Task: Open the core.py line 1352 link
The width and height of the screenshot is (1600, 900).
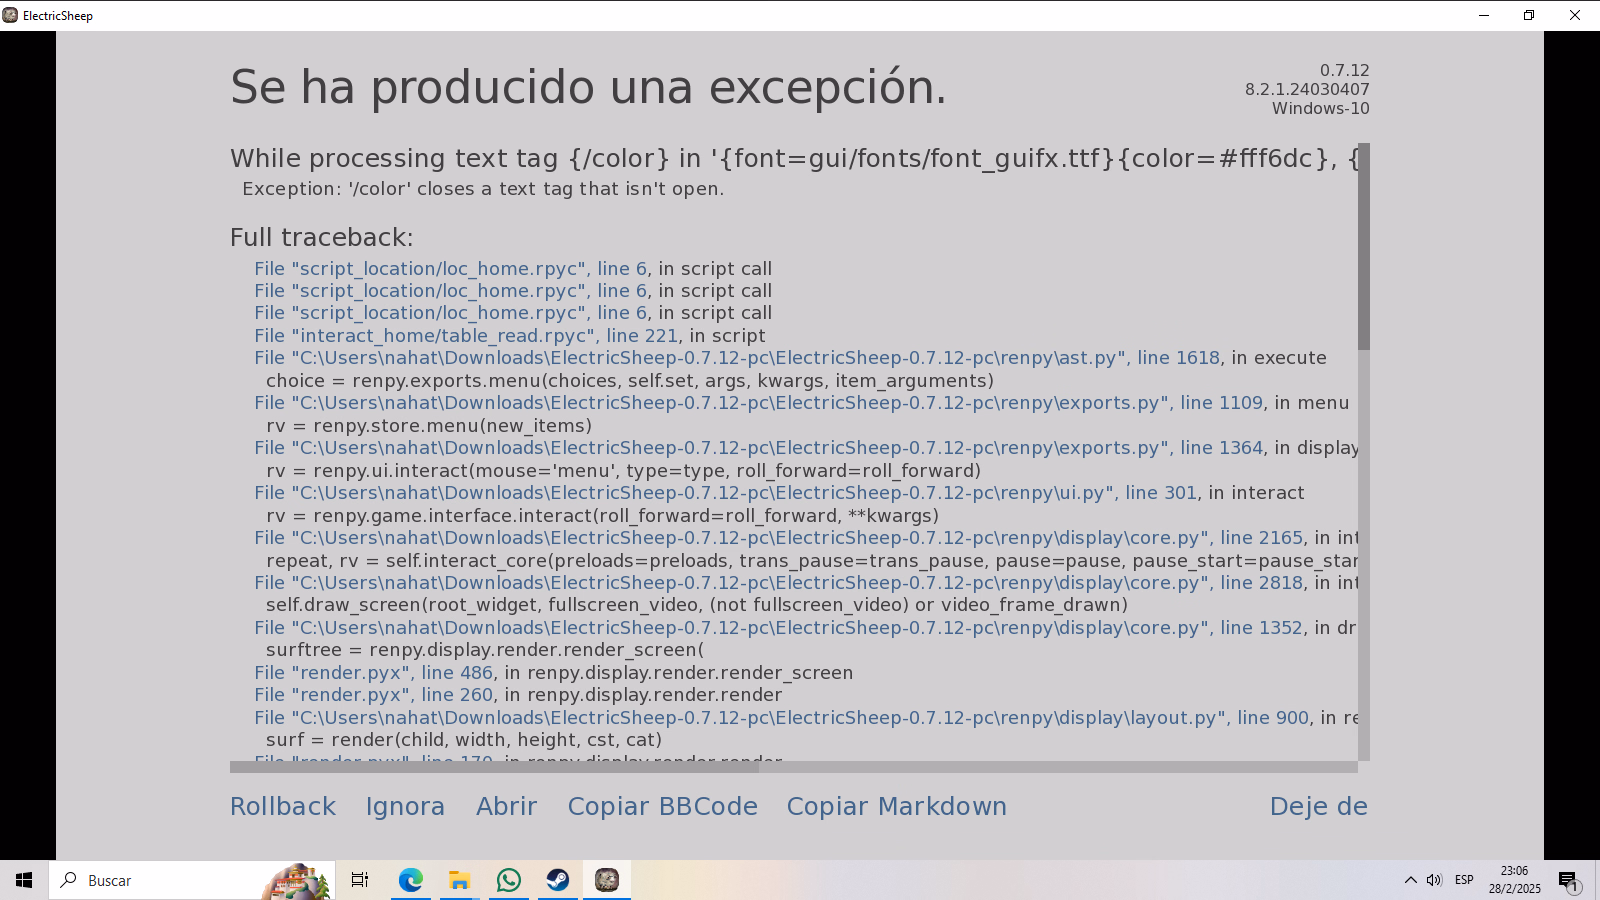Action: pyautogui.click(x=778, y=628)
